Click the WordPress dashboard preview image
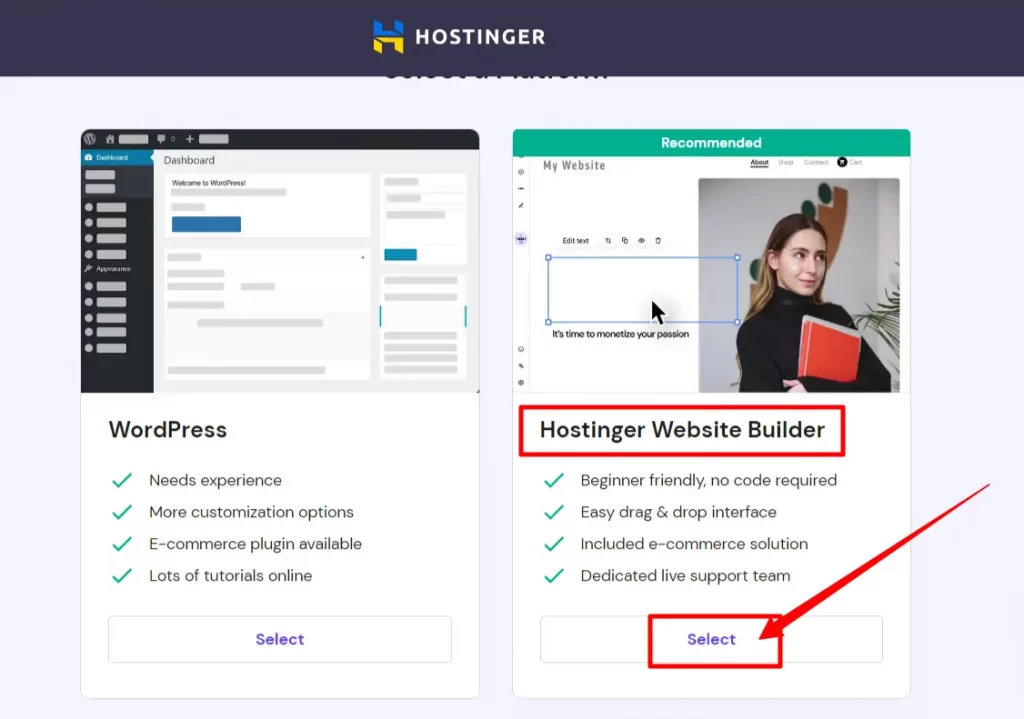 [280, 261]
